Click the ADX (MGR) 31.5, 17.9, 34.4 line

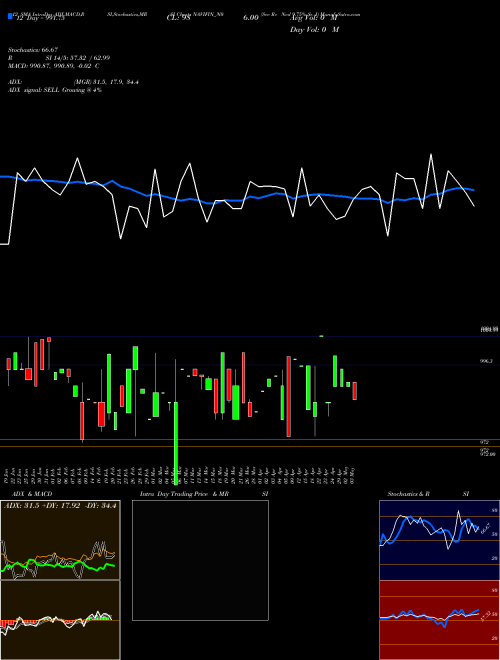73,82
